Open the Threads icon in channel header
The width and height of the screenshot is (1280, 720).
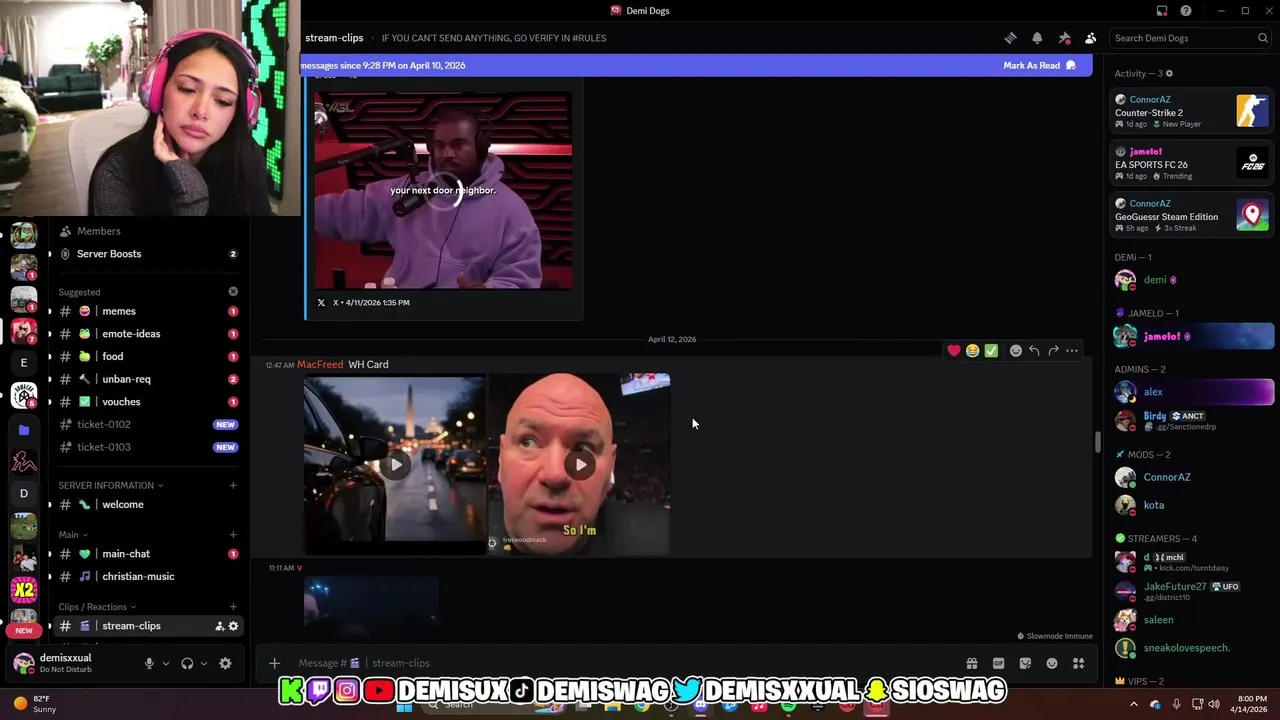[x=1010, y=38]
